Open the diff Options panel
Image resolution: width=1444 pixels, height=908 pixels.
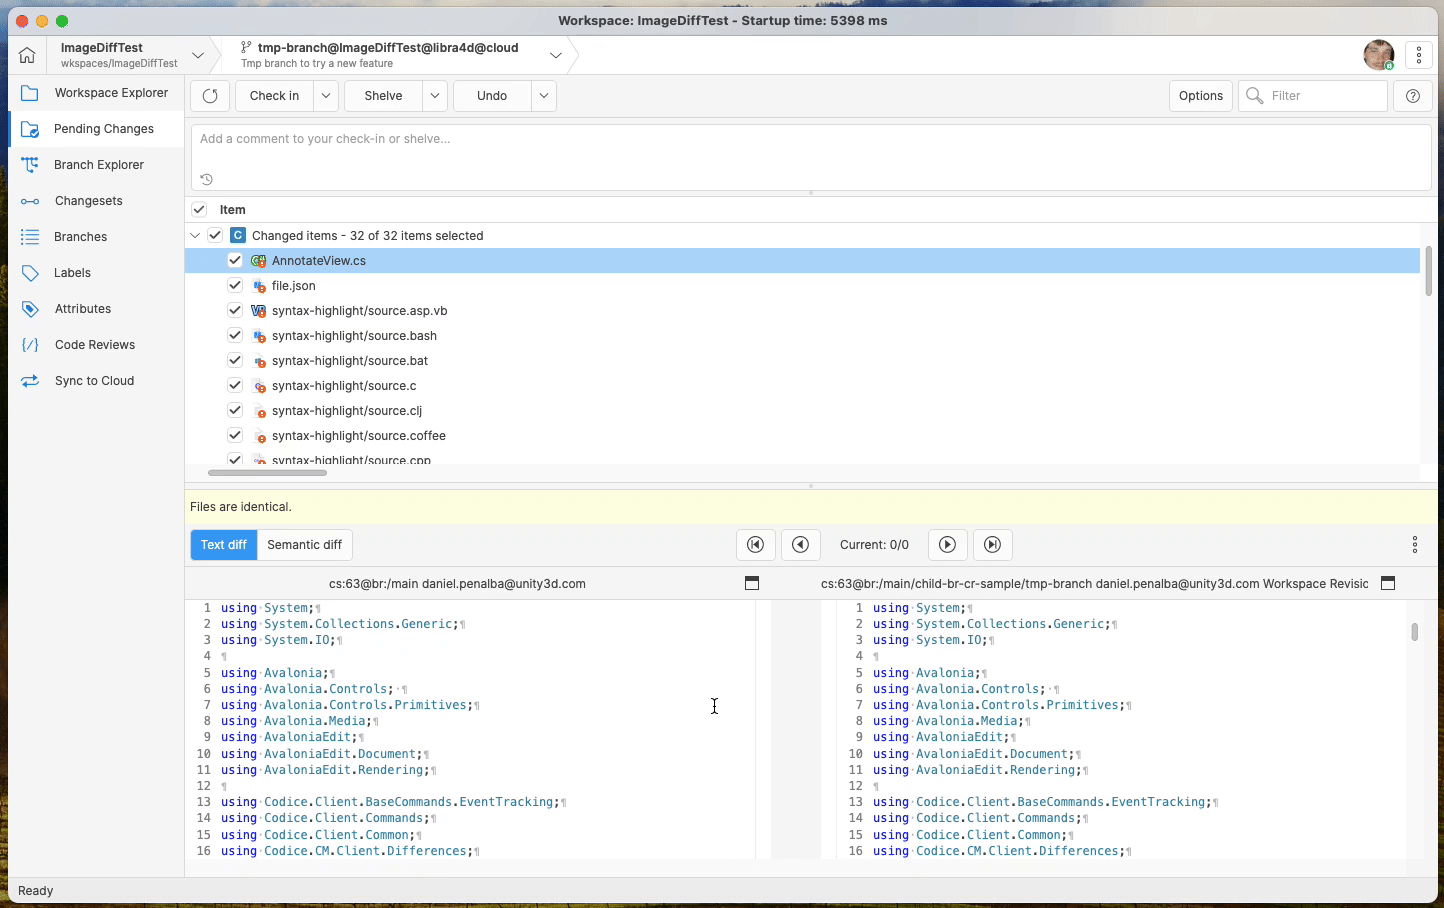coord(1200,96)
